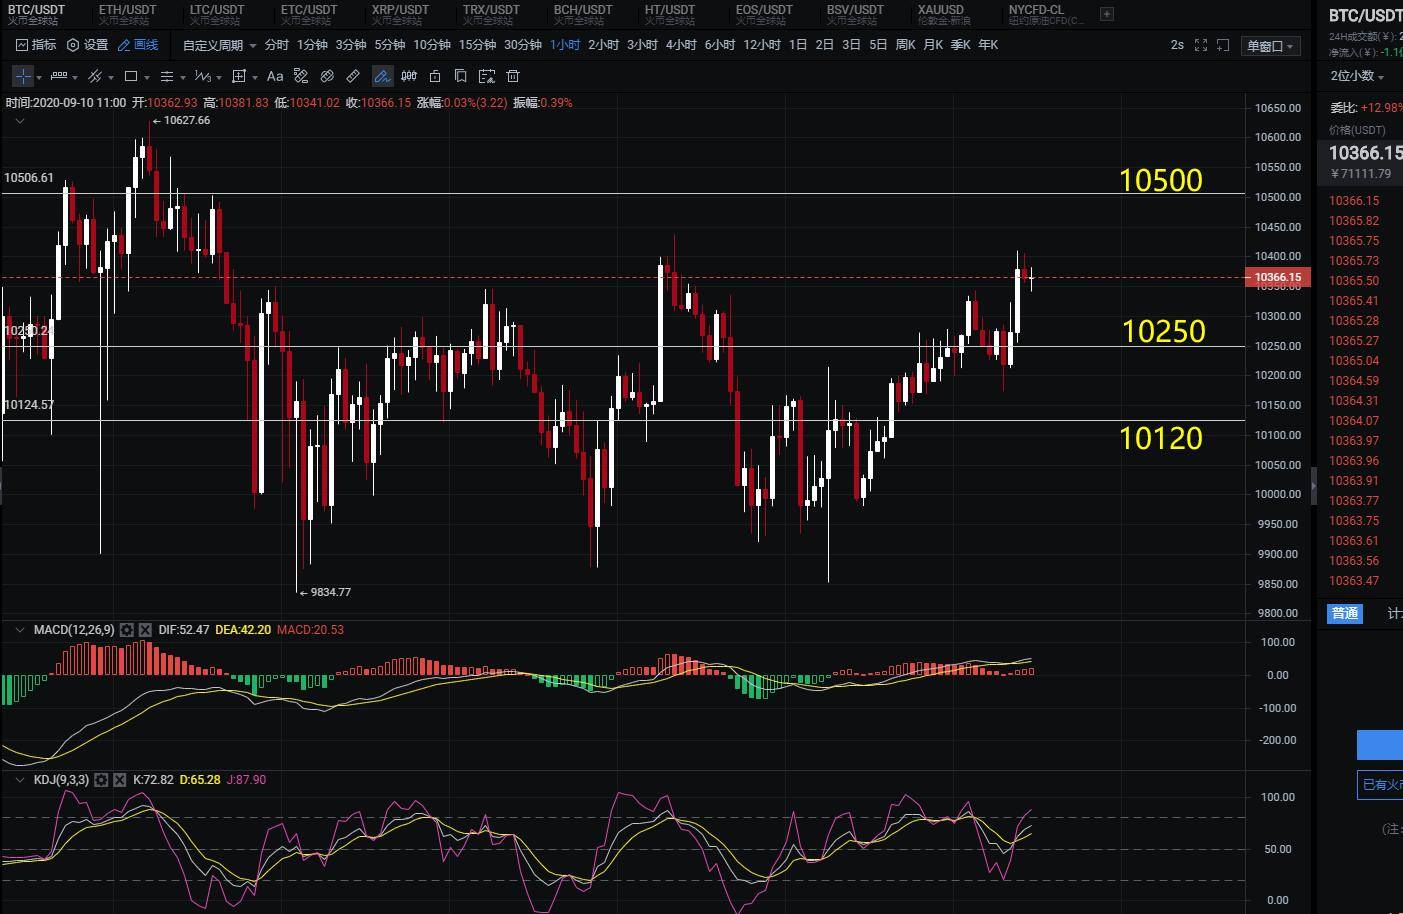Viewport: 1403px width, 914px height.
Task: Click the right sidebar collapse handle
Action: pos(1314,486)
